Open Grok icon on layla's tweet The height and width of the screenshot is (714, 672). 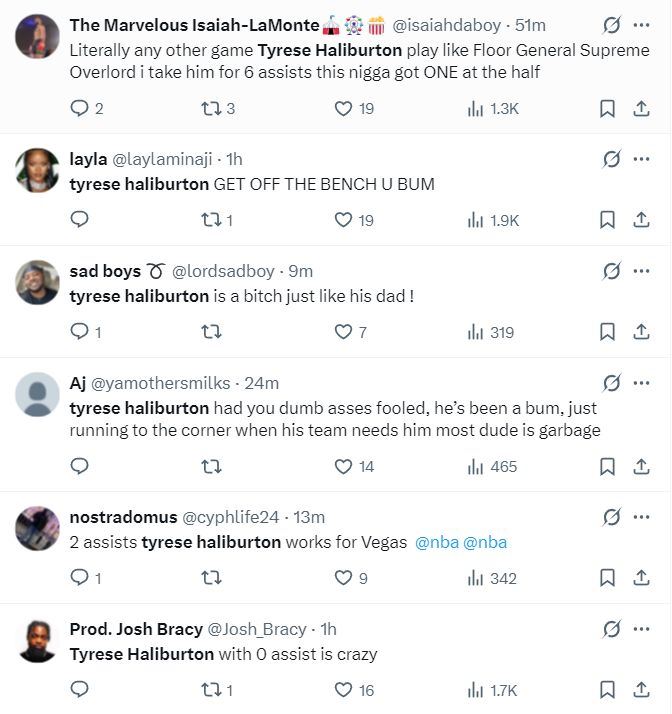[x=611, y=159]
